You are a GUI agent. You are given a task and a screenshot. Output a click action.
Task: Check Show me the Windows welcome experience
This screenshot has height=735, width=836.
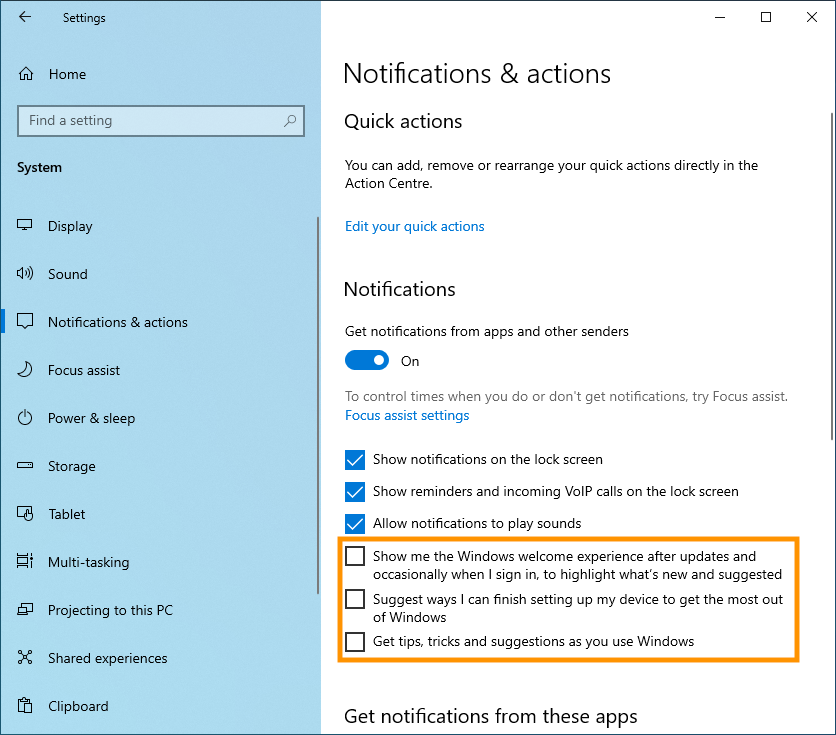[x=355, y=556]
